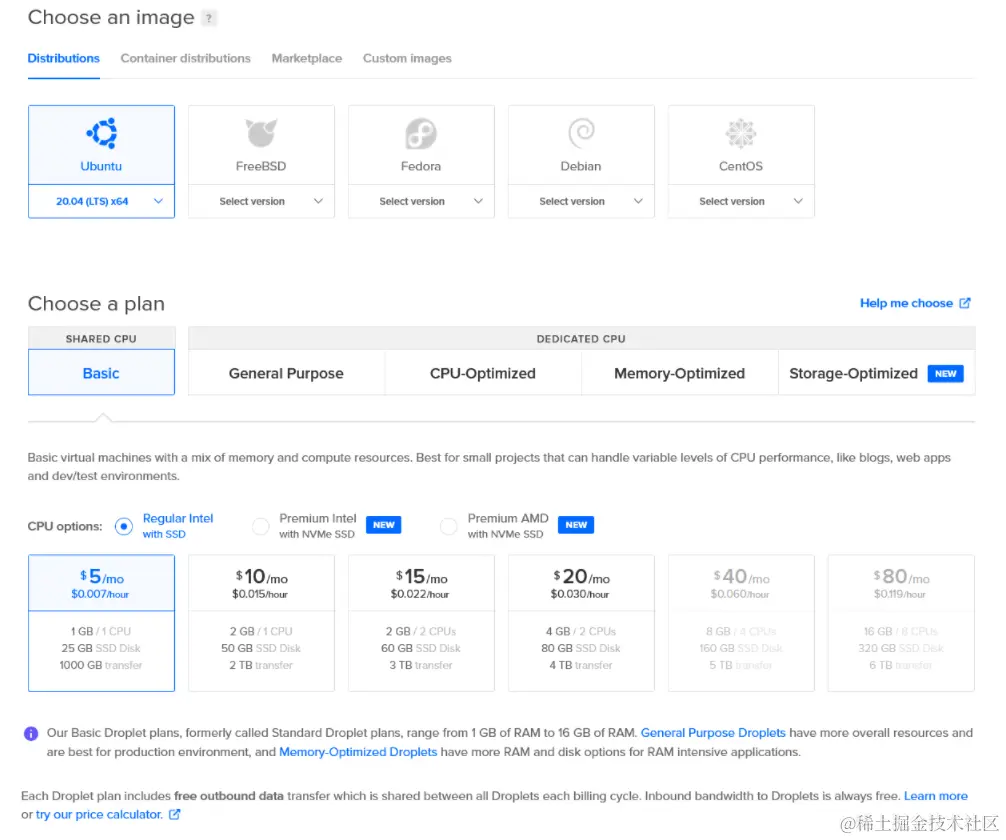
Task: Click the external link icon after price calculator
Action: (x=175, y=814)
